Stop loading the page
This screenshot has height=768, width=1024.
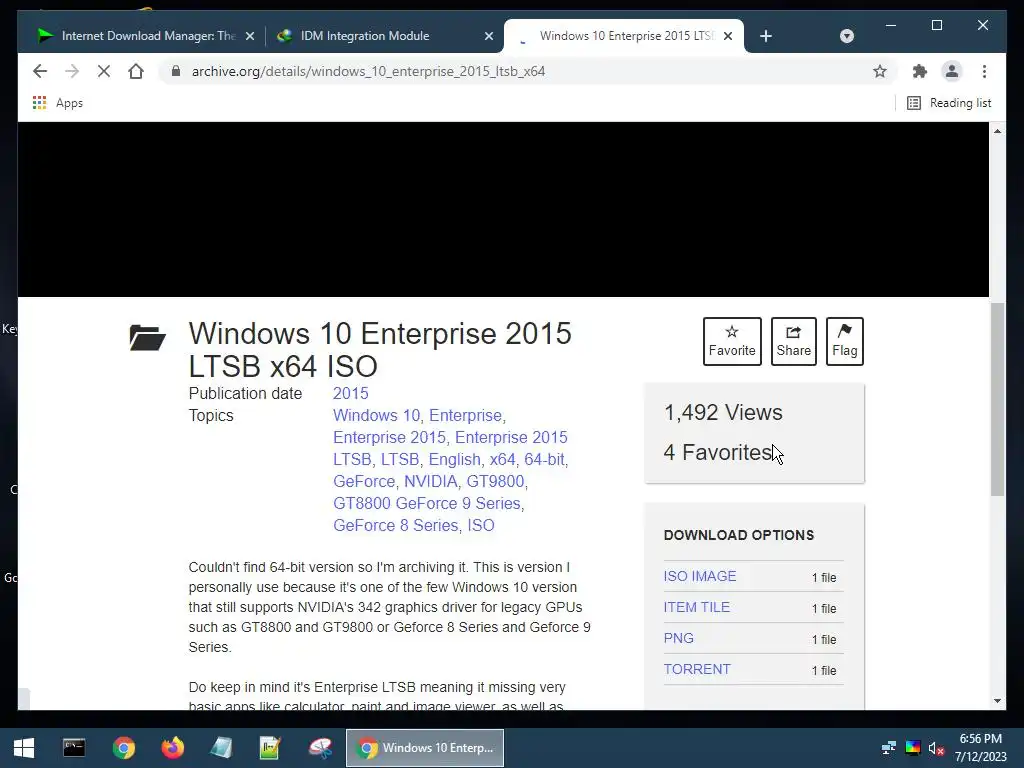pyautogui.click(x=104, y=71)
